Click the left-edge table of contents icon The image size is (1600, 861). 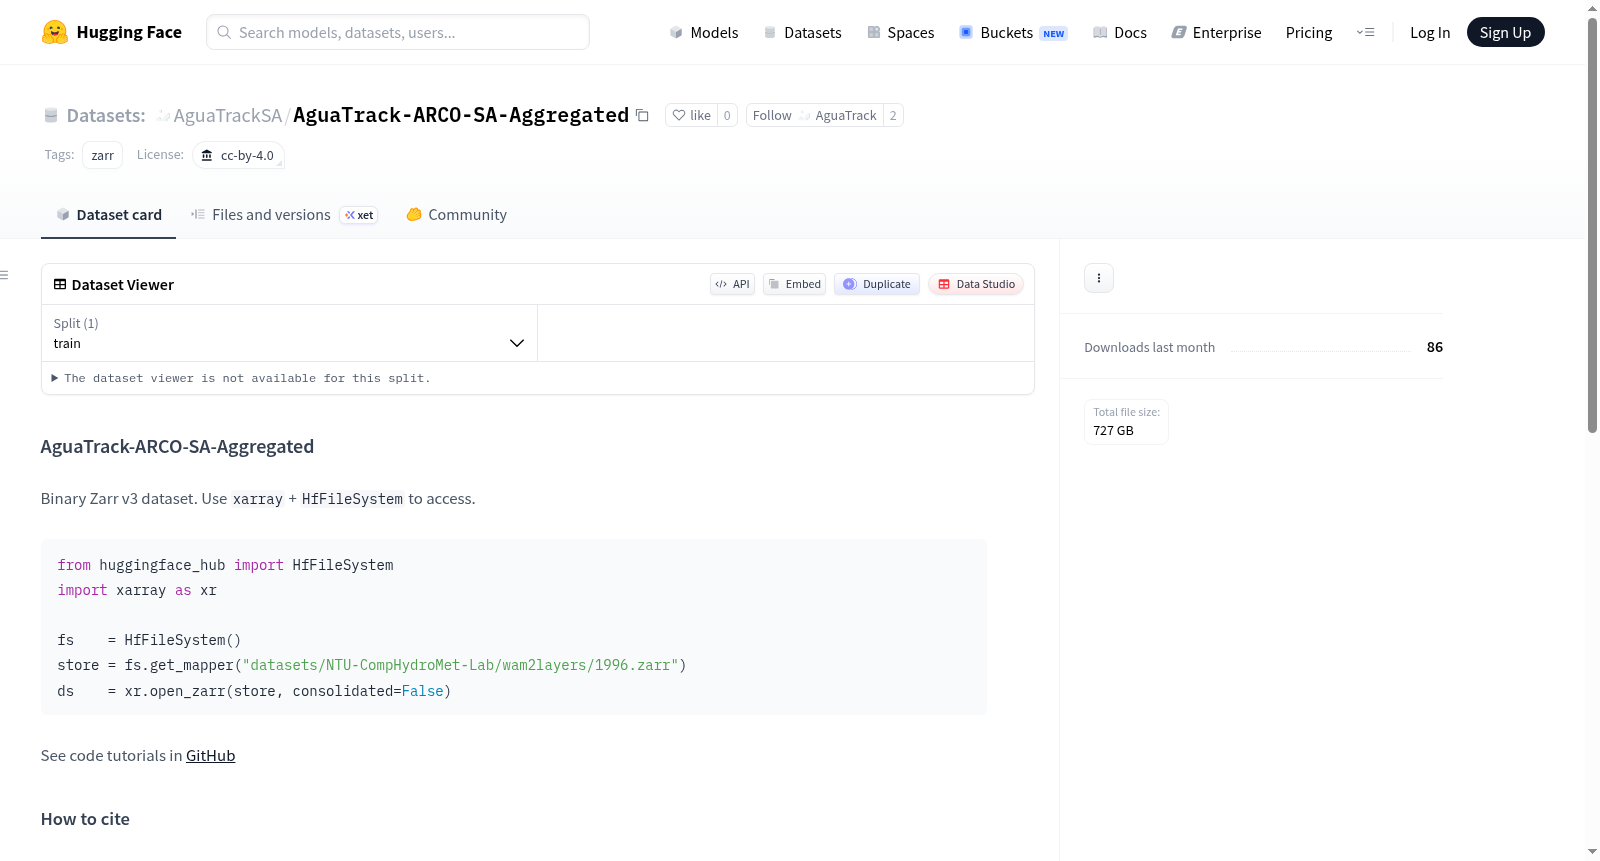(x=5, y=275)
